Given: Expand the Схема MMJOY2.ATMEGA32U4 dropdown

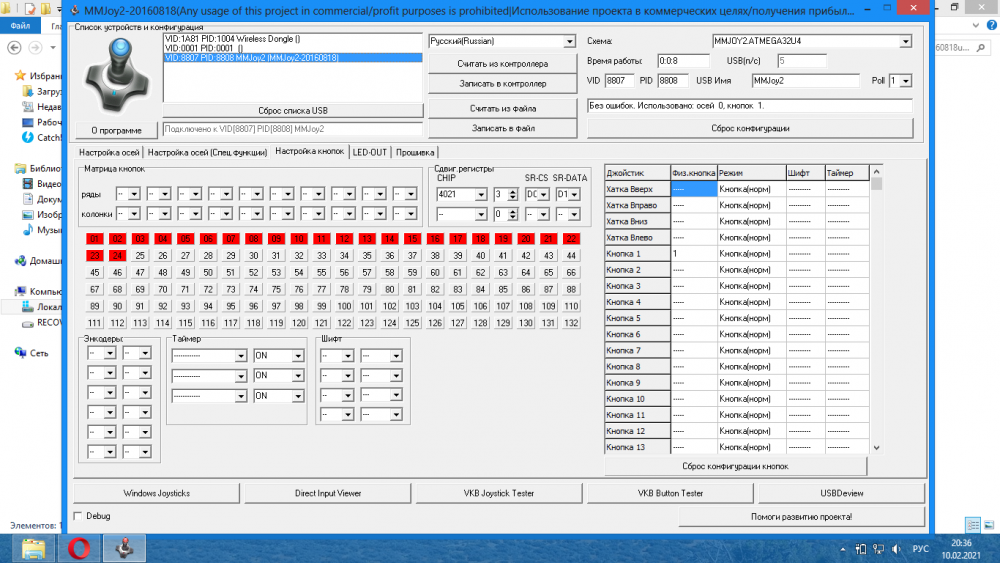Looking at the screenshot, I should click(905, 42).
